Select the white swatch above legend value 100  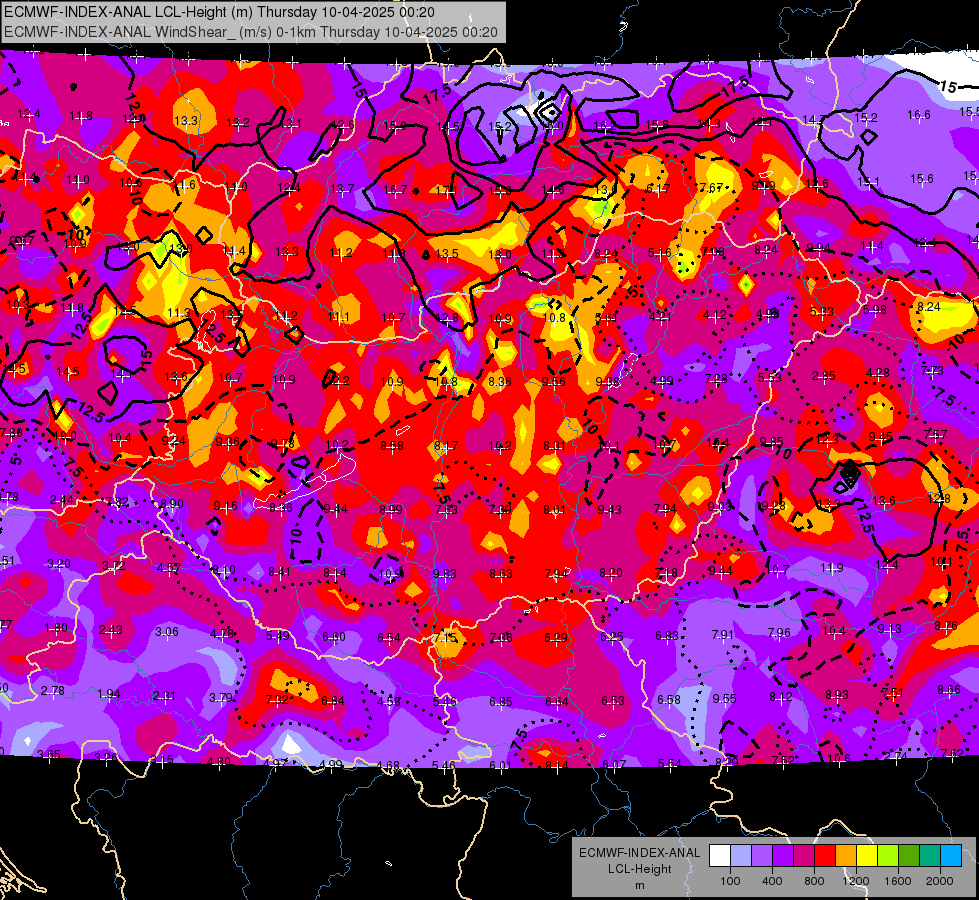pyautogui.click(x=720, y=856)
